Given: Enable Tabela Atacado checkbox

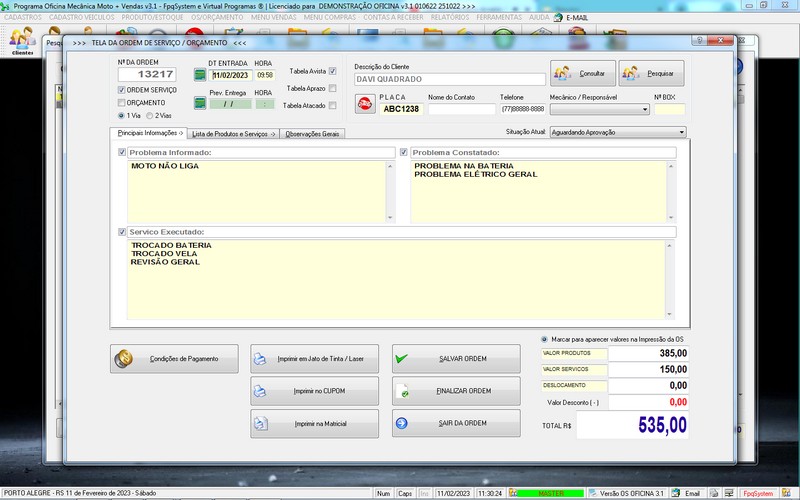Looking at the screenshot, I should coord(333,106).
